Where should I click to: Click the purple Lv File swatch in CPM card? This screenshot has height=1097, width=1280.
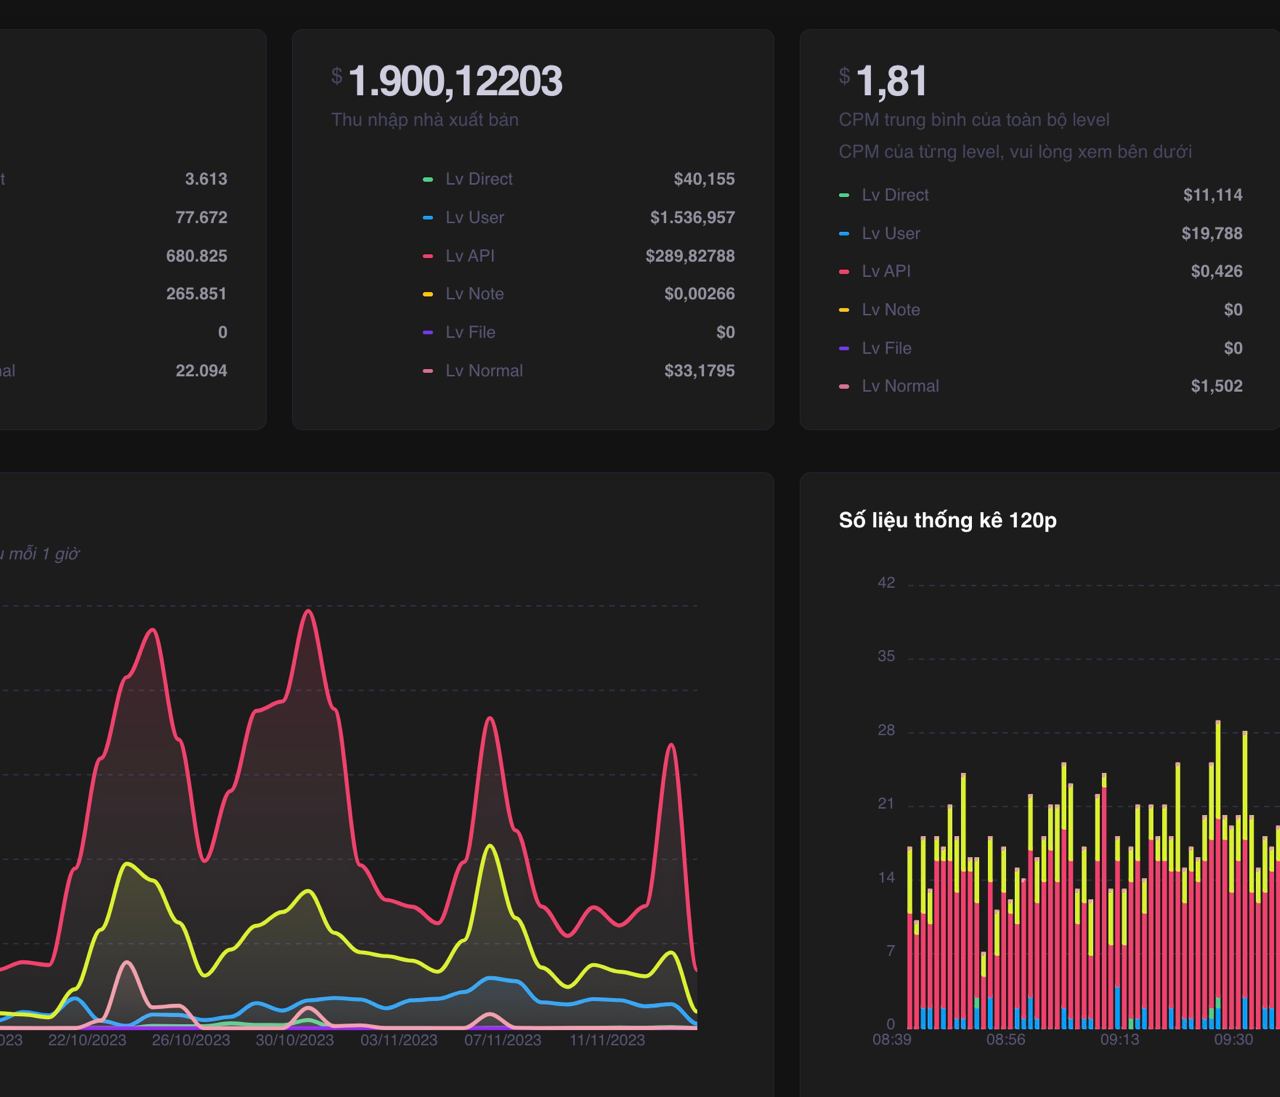[x=844, y=348]
